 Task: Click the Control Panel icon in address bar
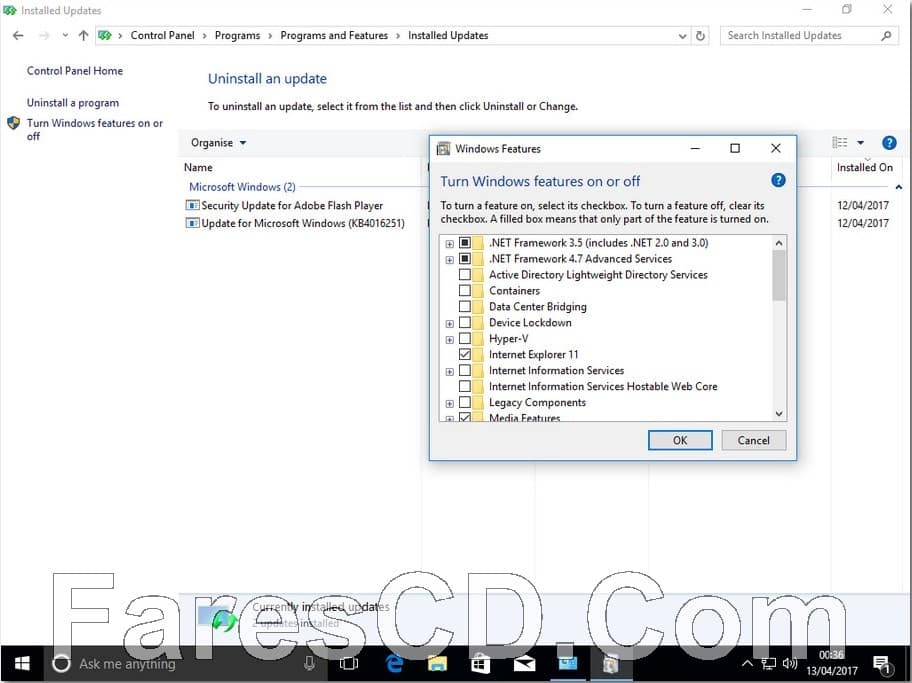[105, 35]
